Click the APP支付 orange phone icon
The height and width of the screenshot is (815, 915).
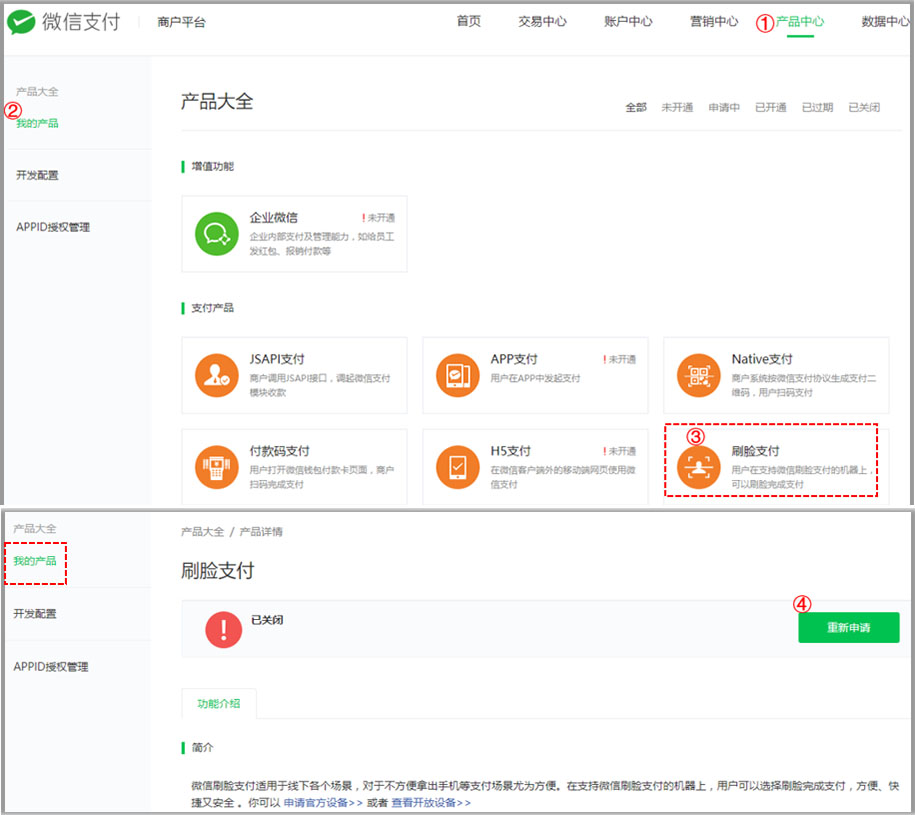click(x=458, y=375)
